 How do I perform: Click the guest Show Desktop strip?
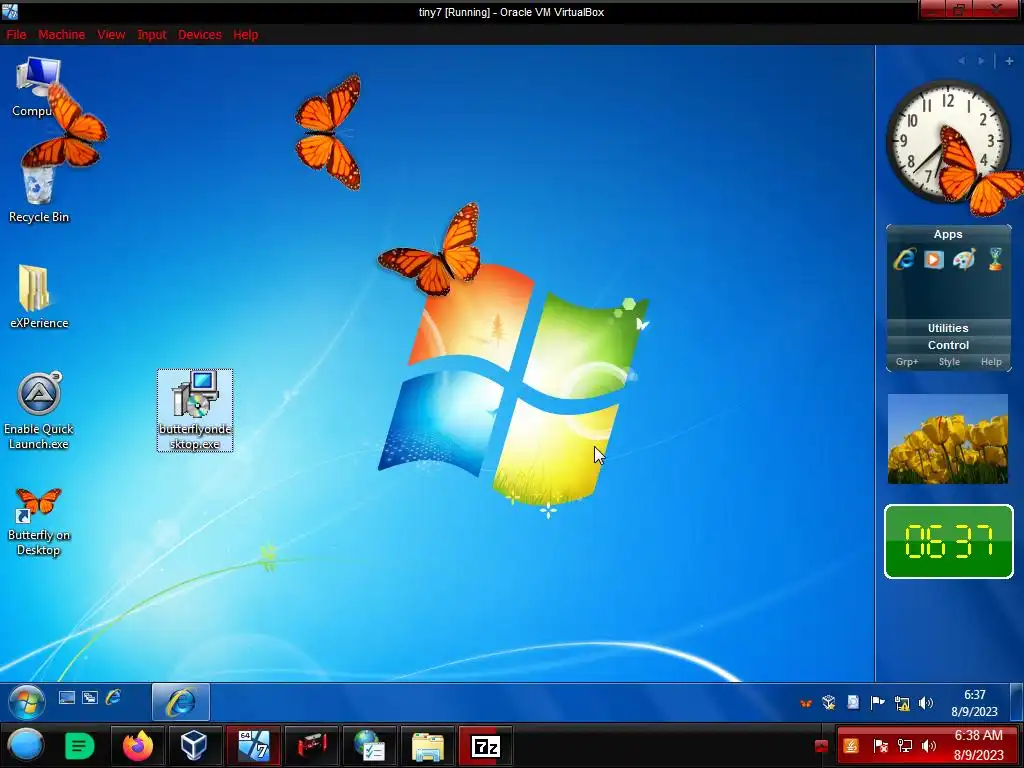[x=1016, y=702]
